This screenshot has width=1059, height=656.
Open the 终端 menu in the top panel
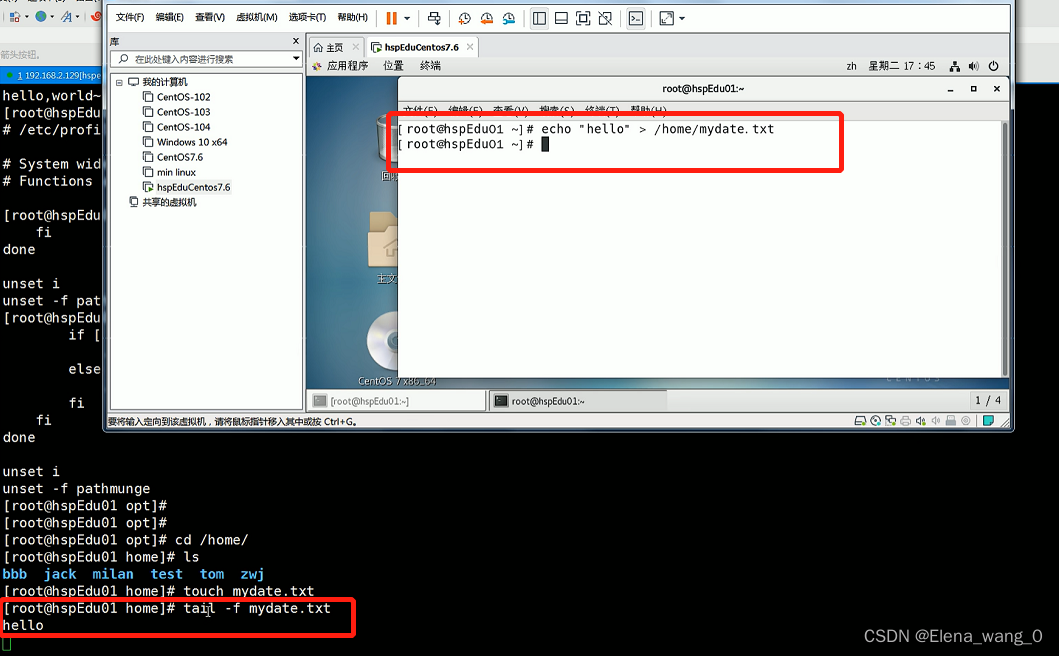(430, 66)
